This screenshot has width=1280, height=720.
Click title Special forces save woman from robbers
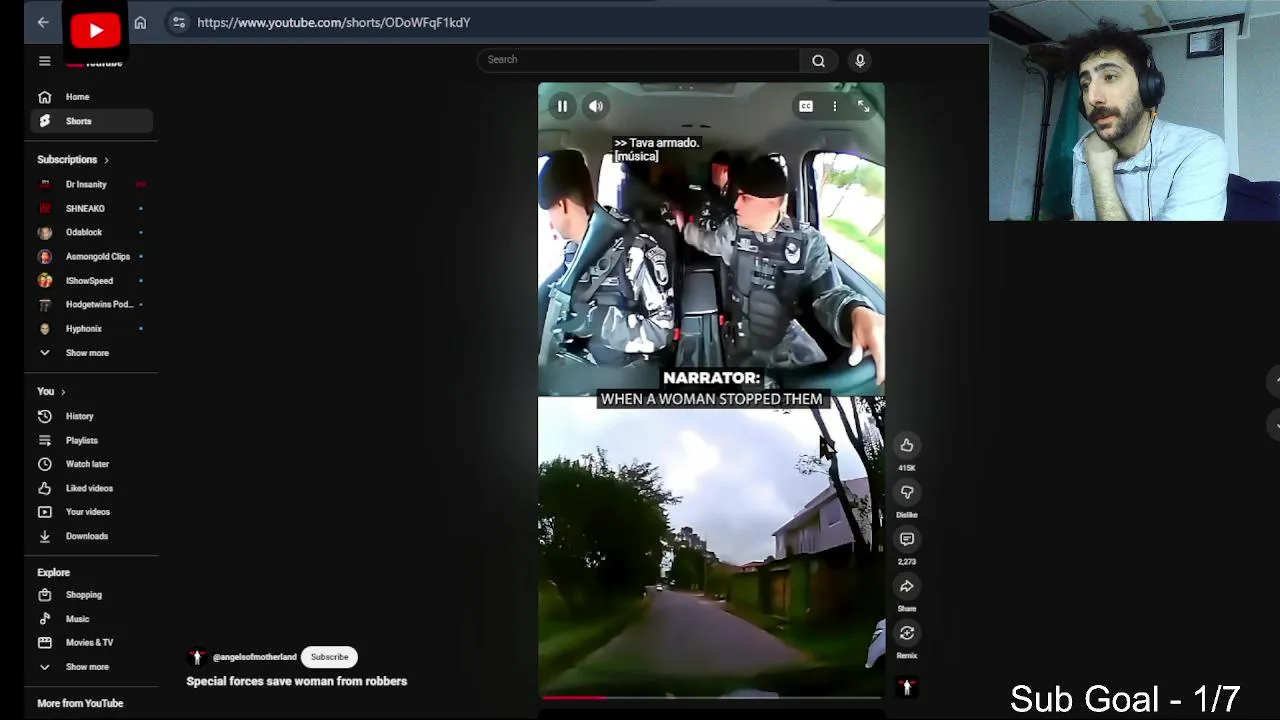(297, 681)
